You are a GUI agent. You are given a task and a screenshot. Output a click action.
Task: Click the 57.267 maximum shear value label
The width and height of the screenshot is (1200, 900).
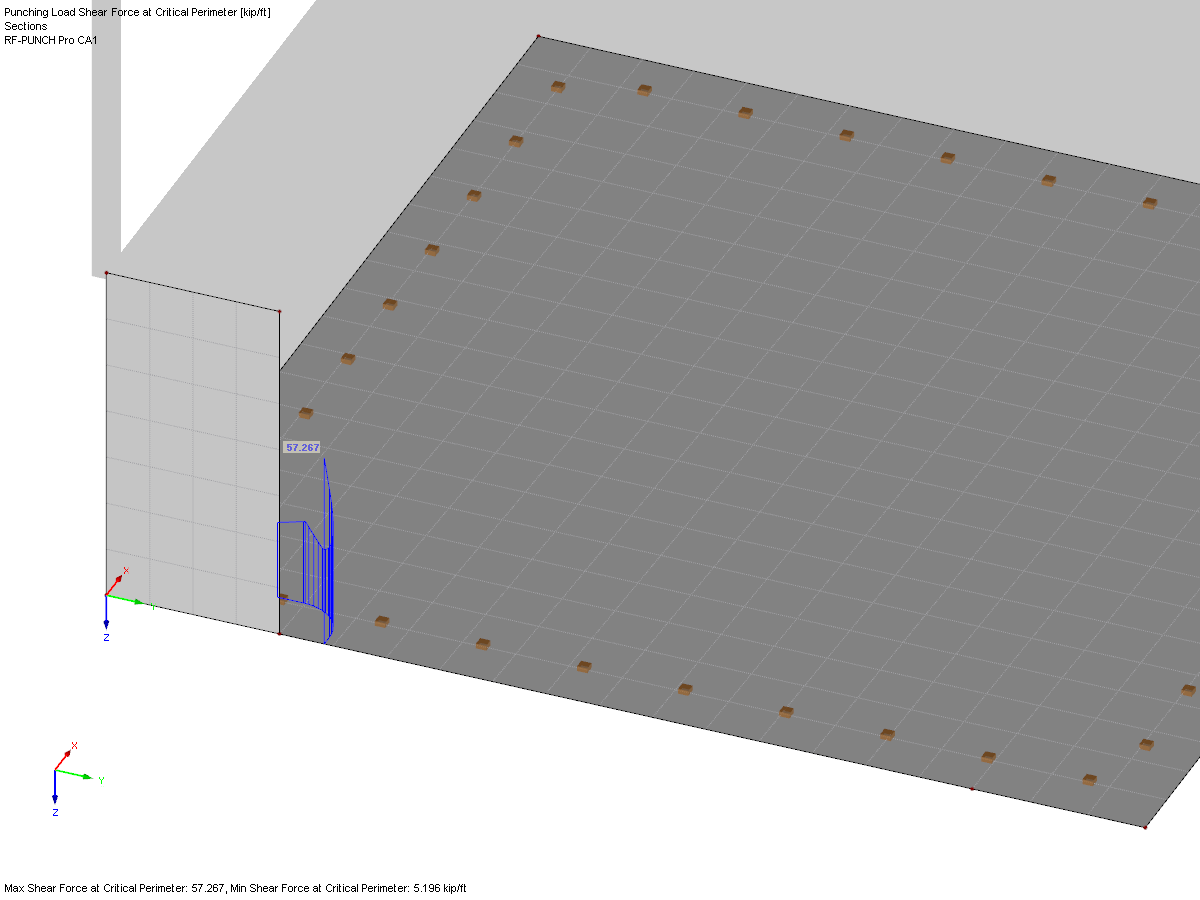(302, 448)
